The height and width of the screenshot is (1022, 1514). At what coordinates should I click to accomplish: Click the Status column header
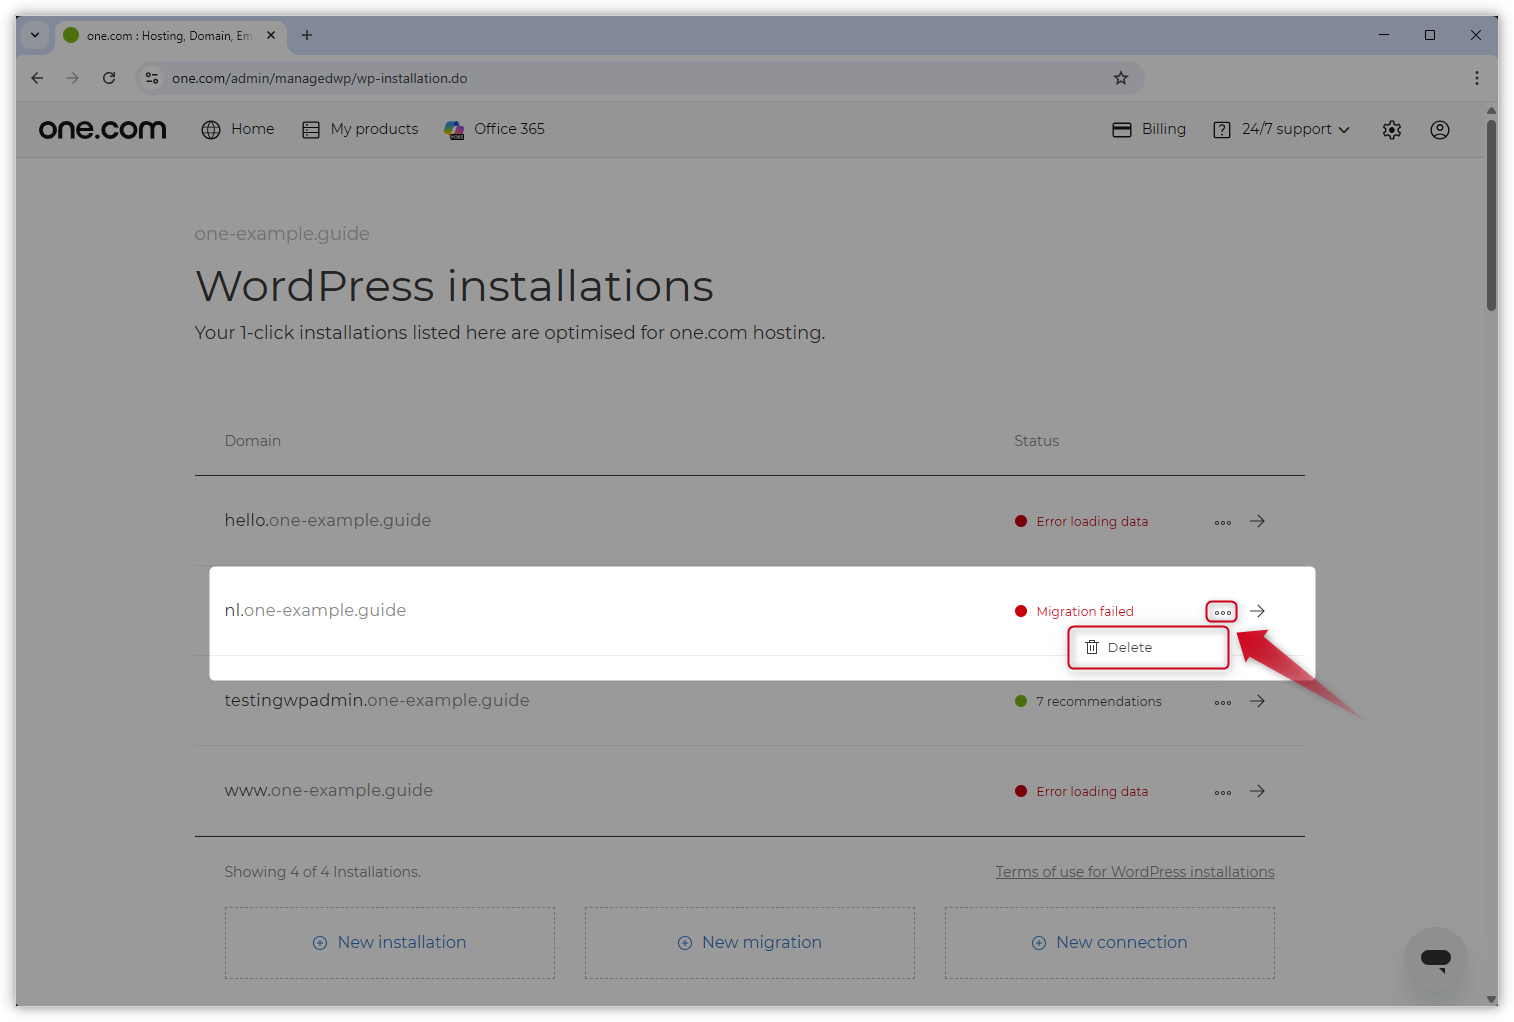pyautogui.click(x=1036, y=441)
